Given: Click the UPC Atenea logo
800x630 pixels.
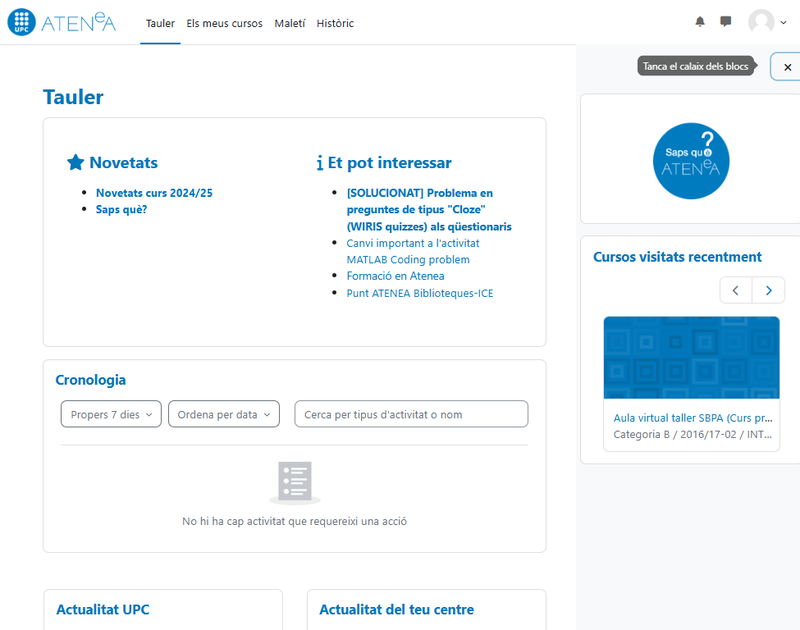Looking at the screenshot, I should (x=62, y=22).
